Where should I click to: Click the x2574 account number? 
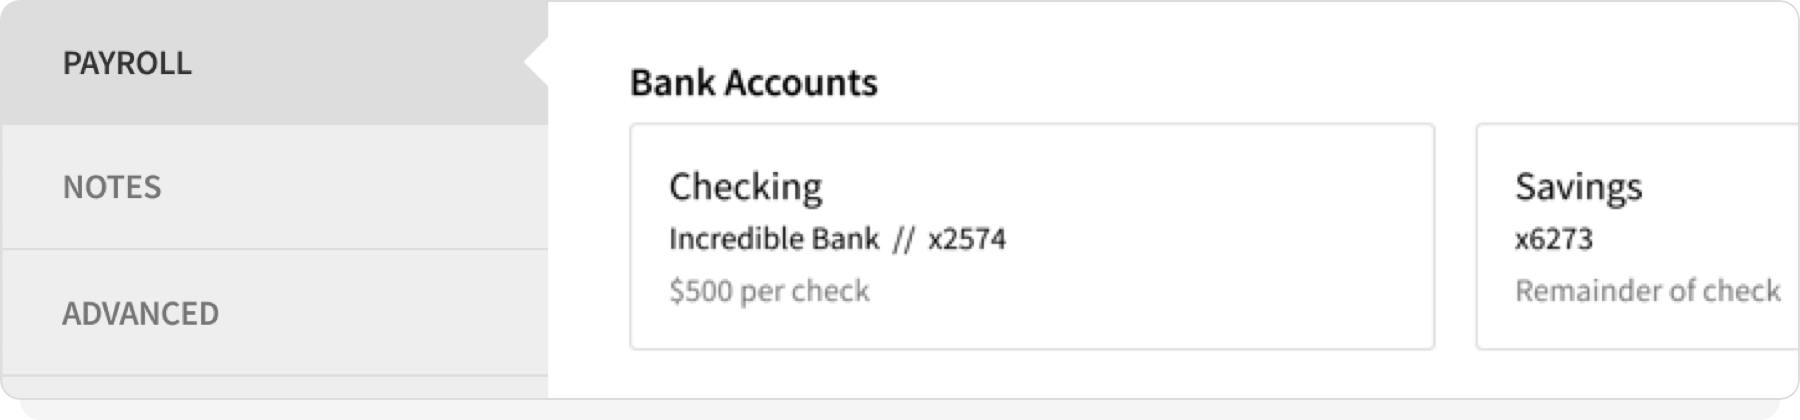966,239
